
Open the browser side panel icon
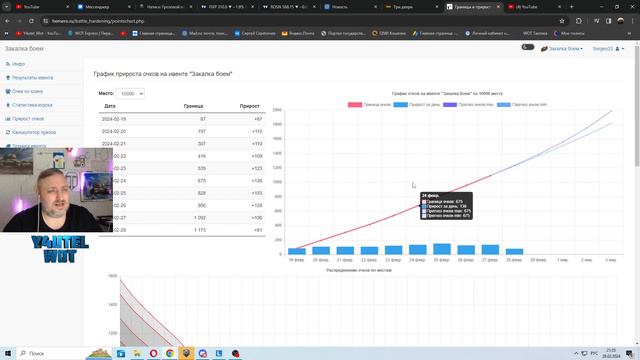tap(609, 21)
